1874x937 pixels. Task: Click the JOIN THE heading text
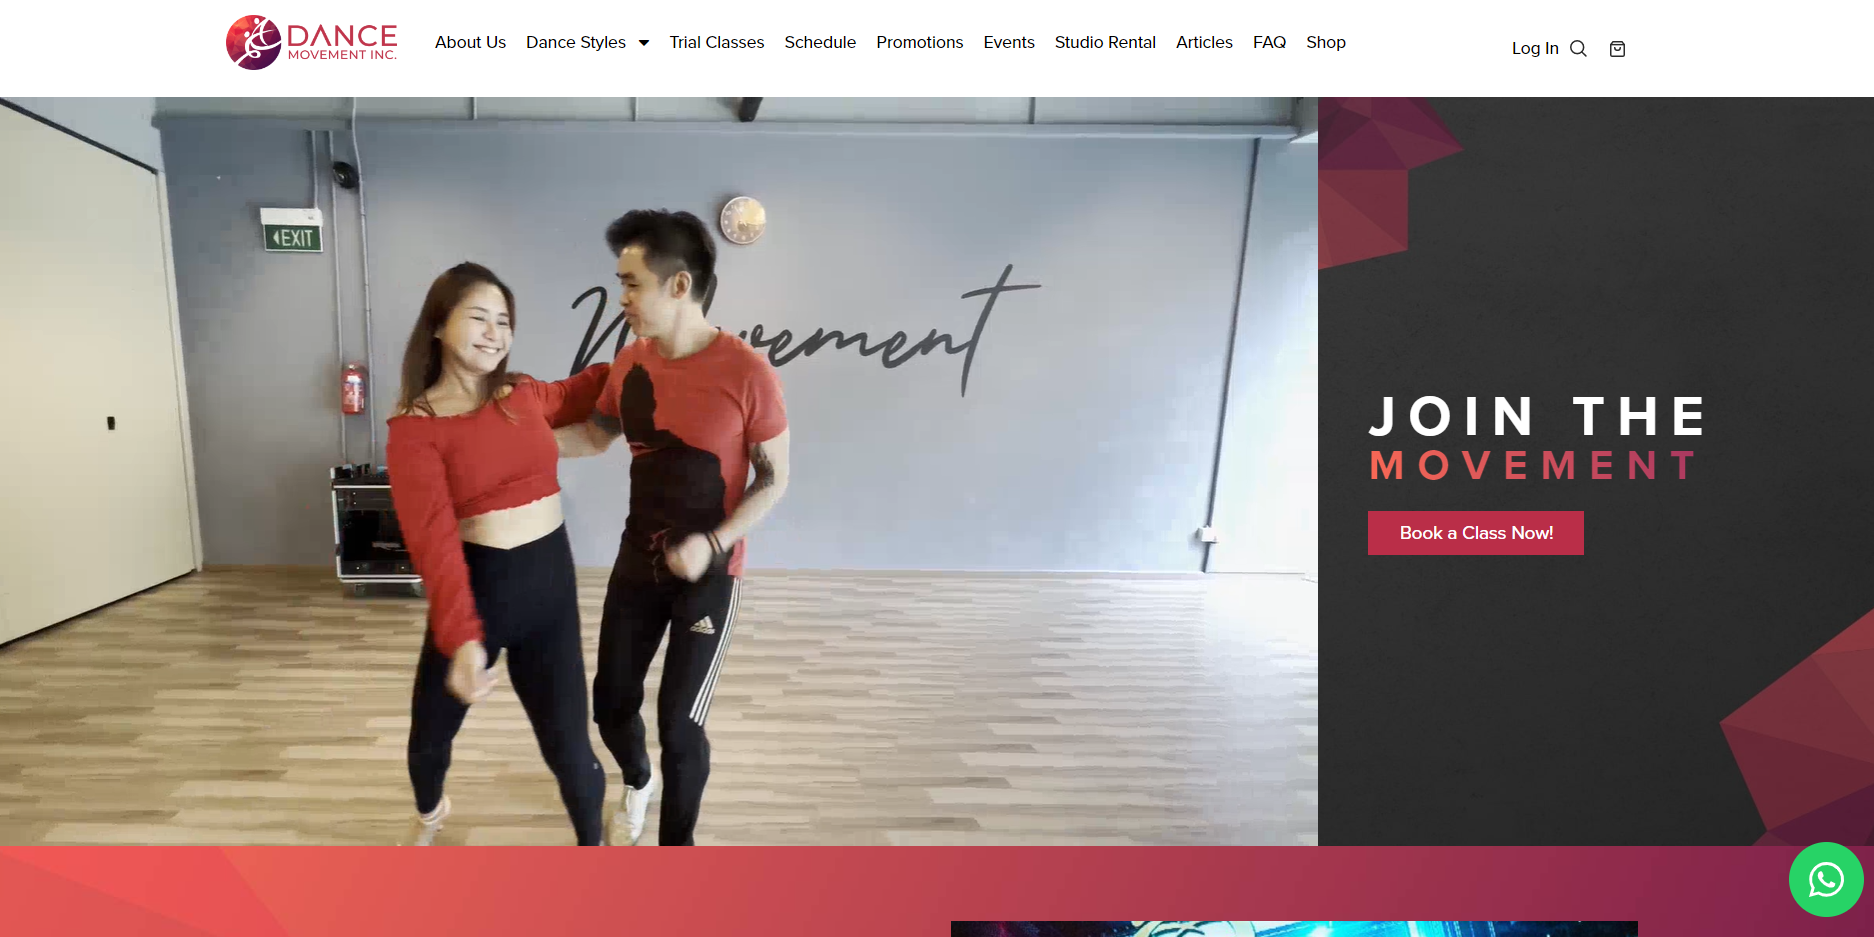[1537, 417]
